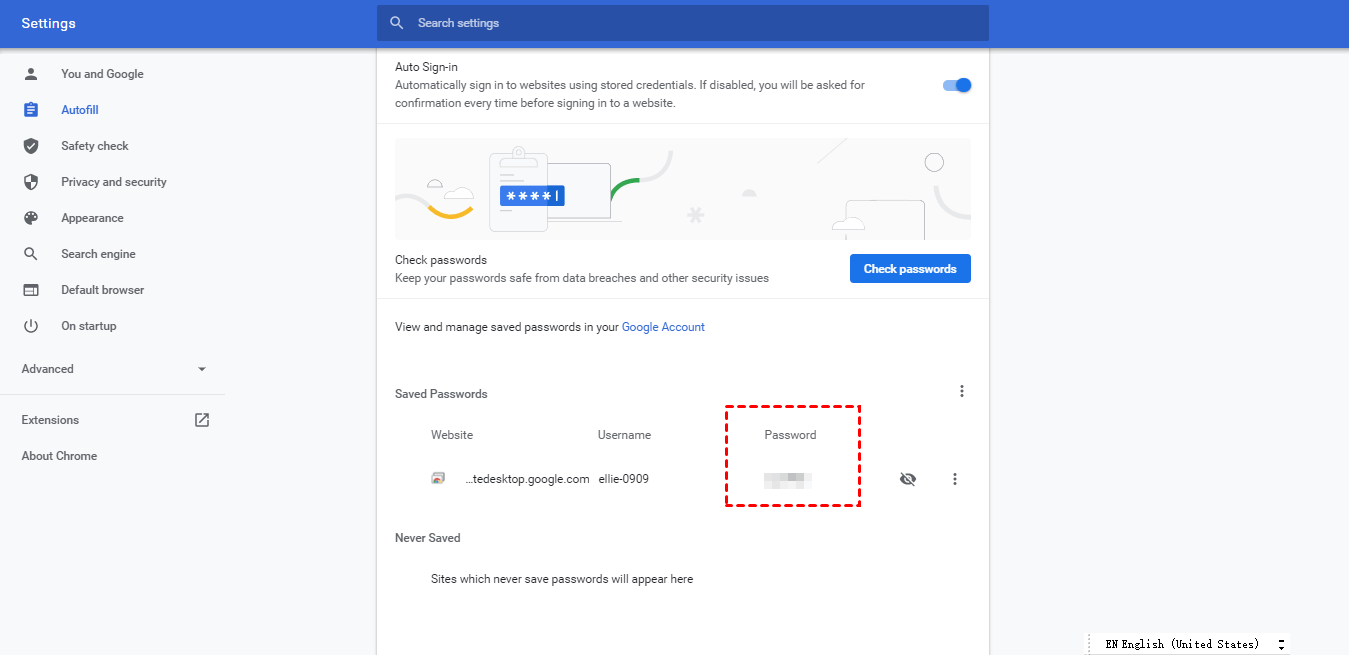Image resolution: width=1349 pixels, height=655 pixels.
Task: Open more actions for ellie-0909 entry
Action: [955, 479]
